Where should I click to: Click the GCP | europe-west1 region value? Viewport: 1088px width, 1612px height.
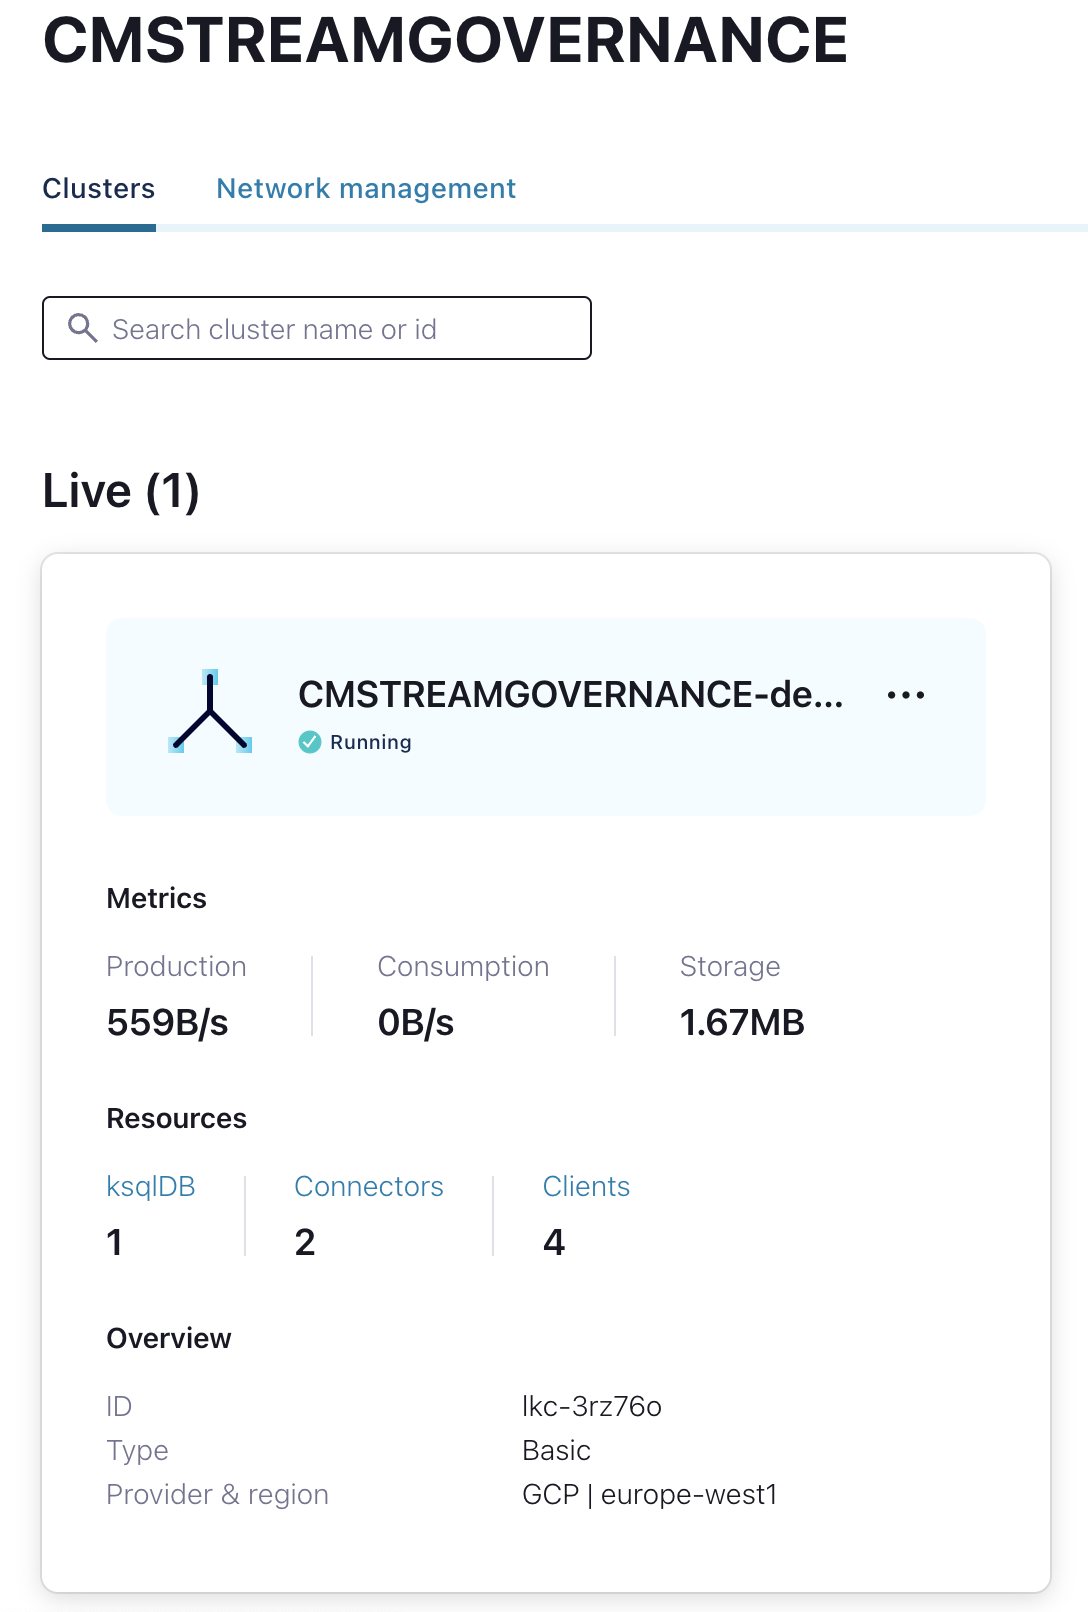(x=650, y=1494)
